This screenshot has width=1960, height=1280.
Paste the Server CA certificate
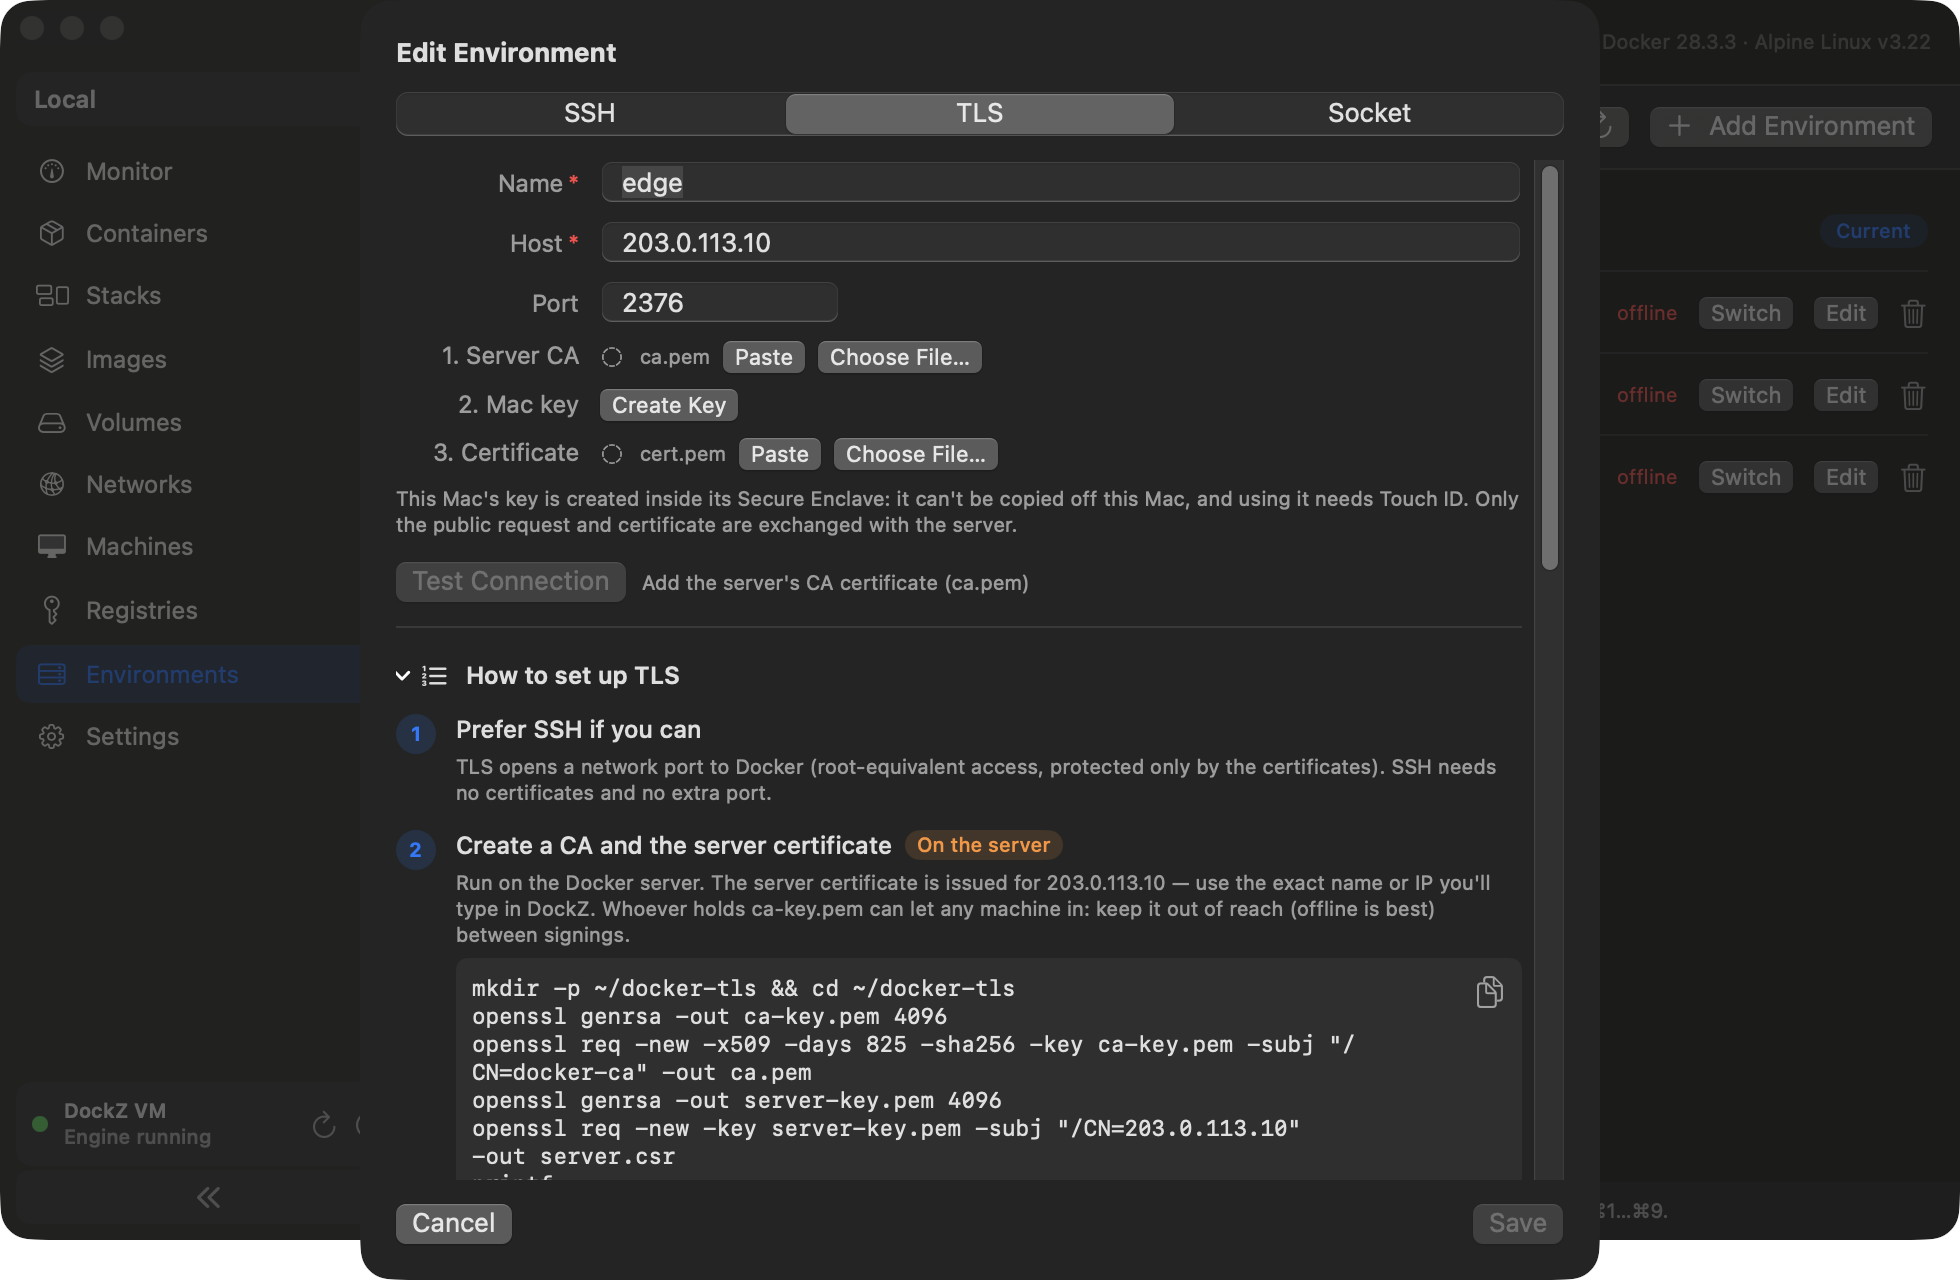pos(763,357)
